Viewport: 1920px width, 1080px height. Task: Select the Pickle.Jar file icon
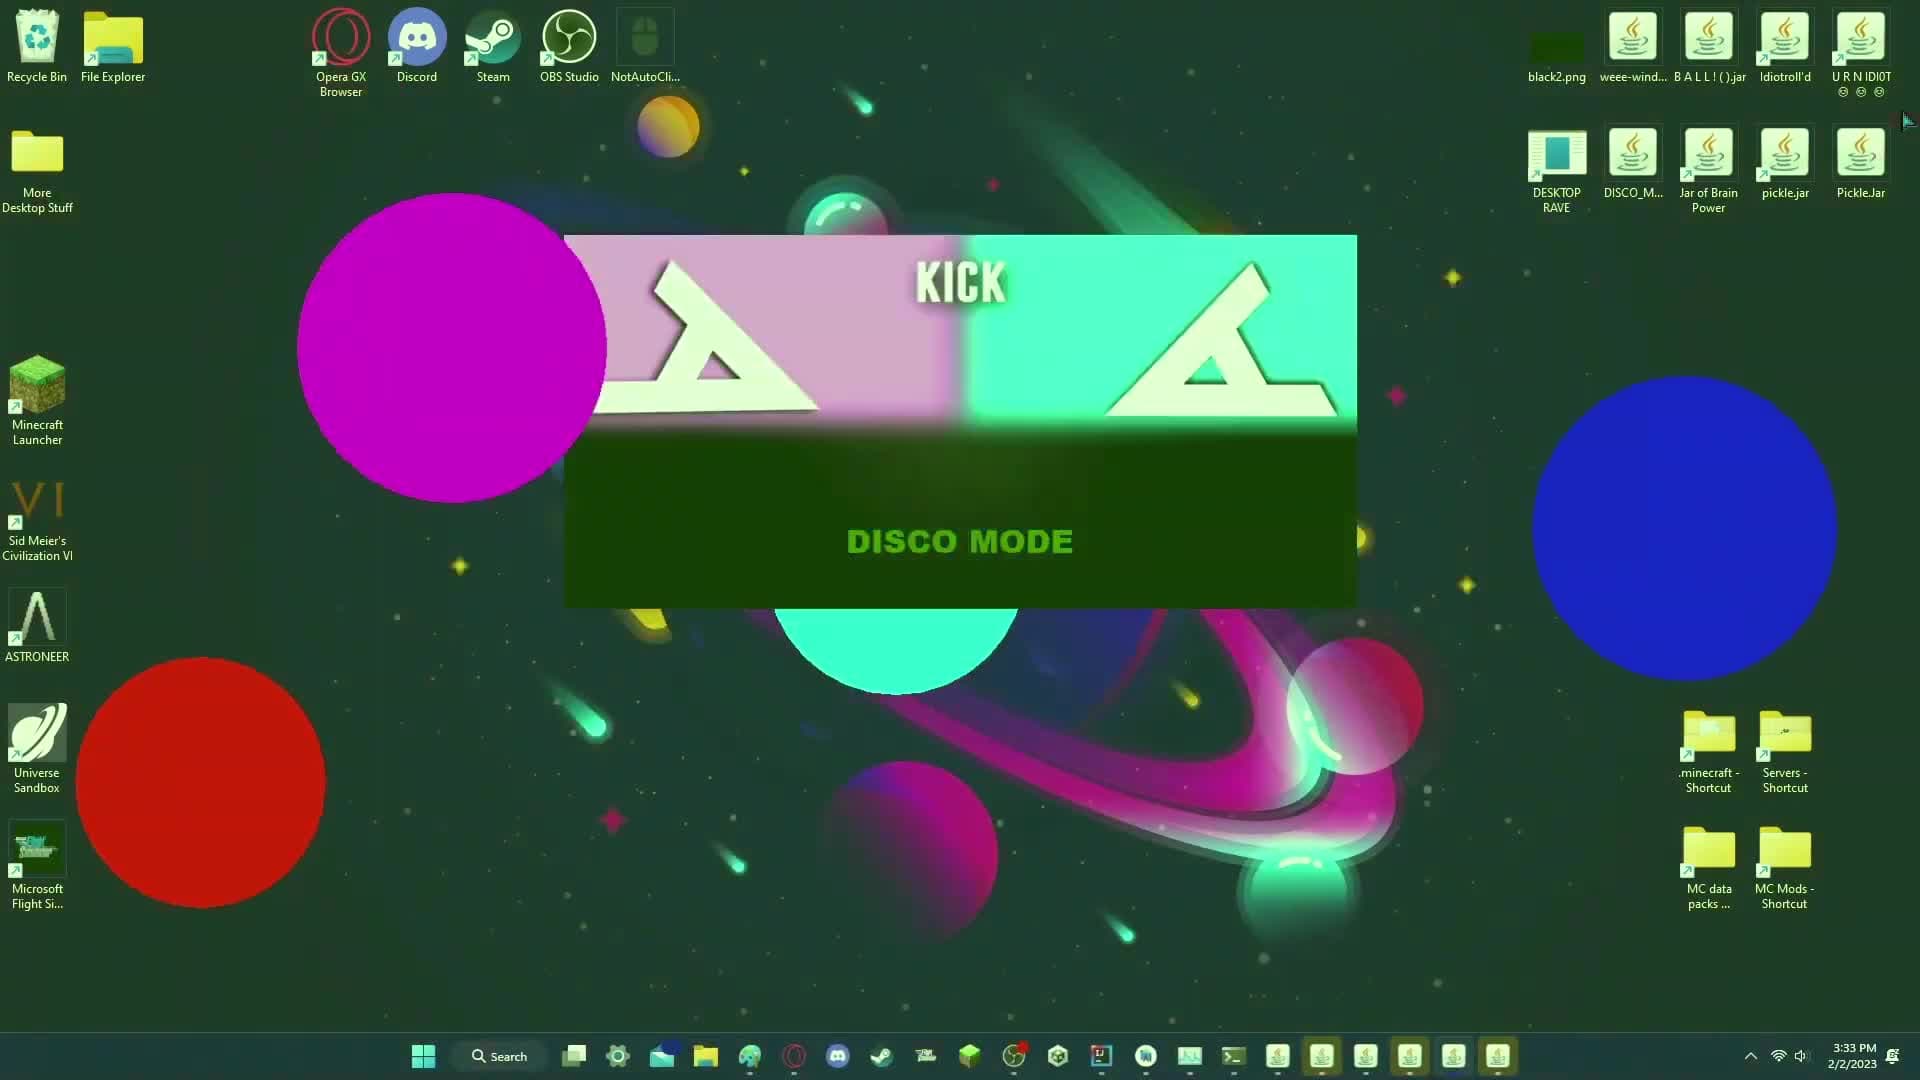pos(1861,163)
